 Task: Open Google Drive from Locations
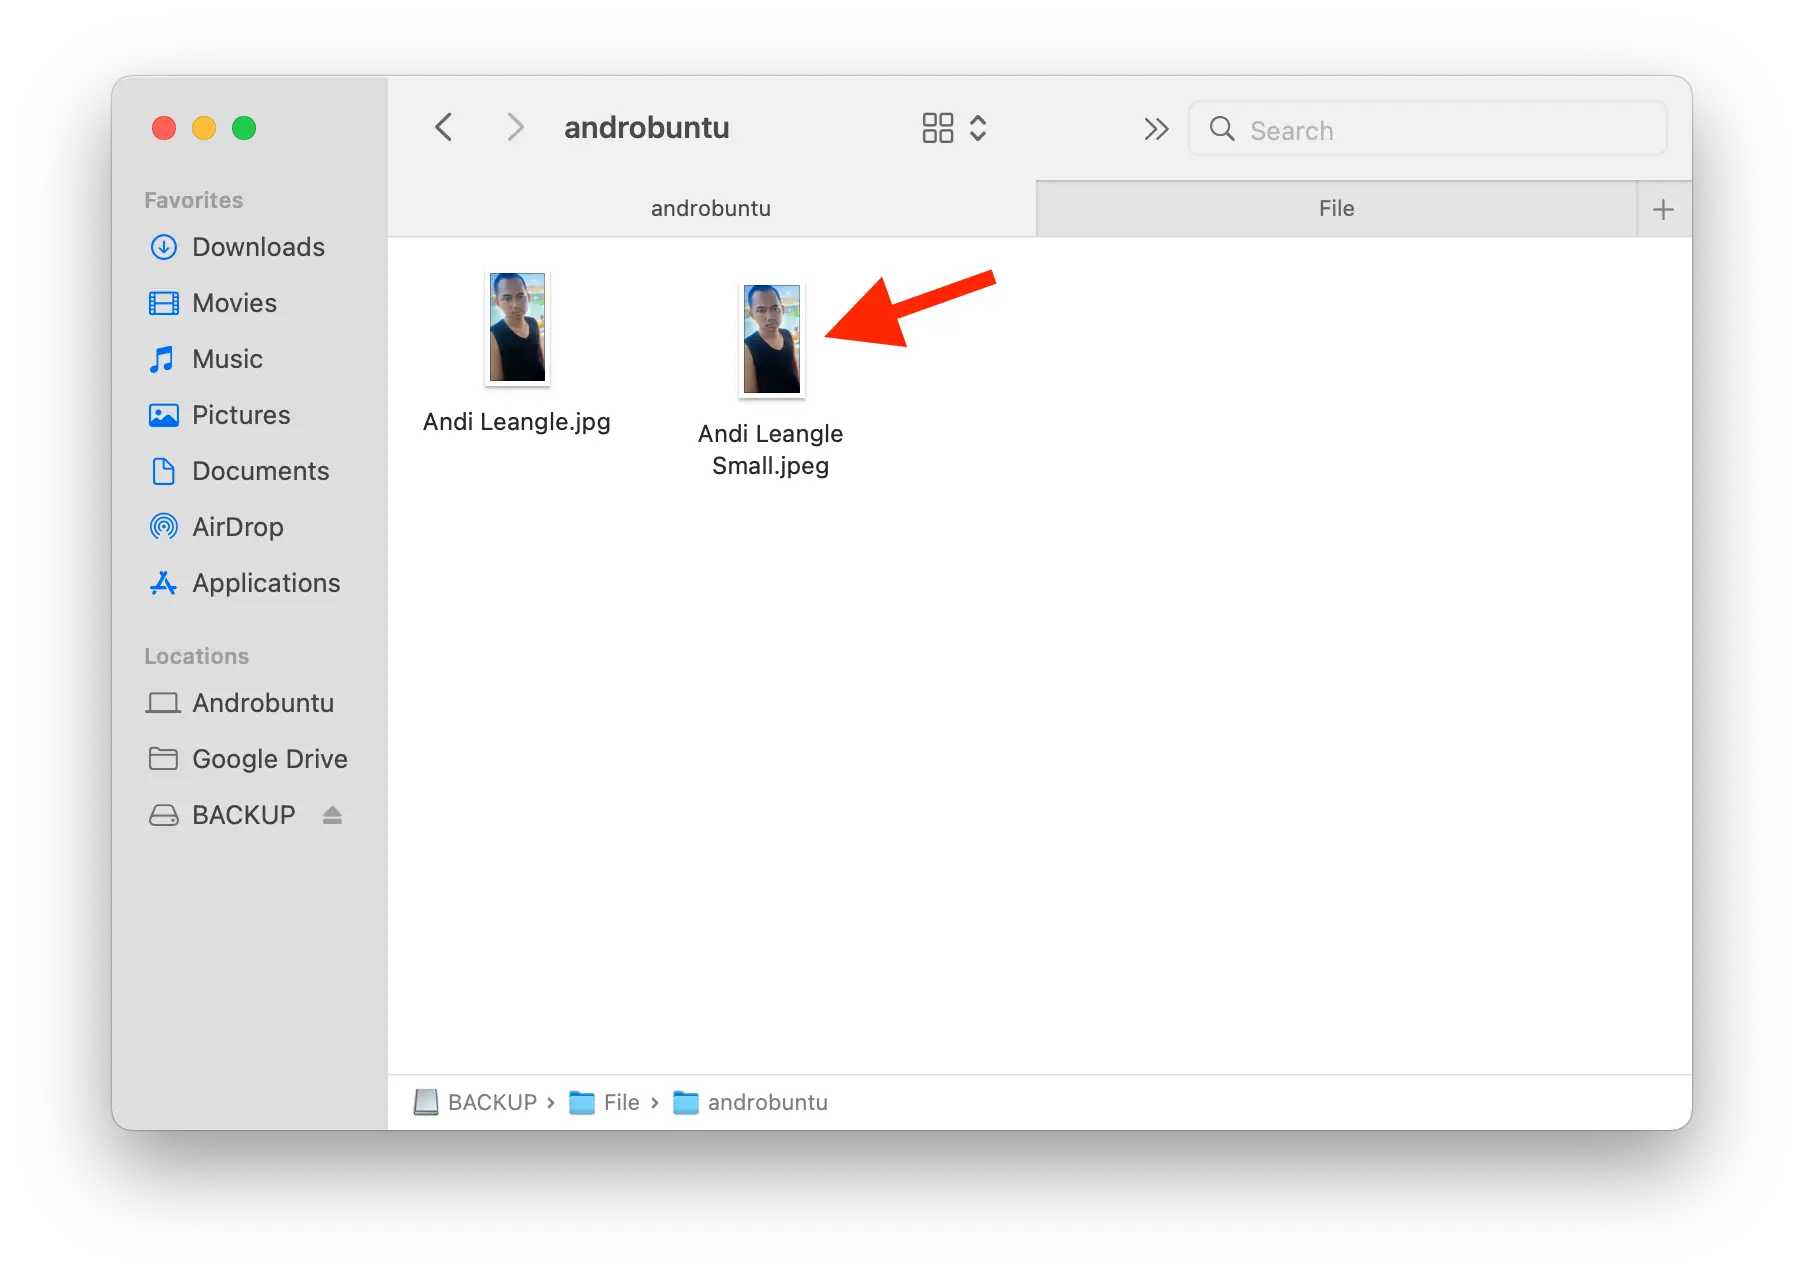click(x=269, y=758)
